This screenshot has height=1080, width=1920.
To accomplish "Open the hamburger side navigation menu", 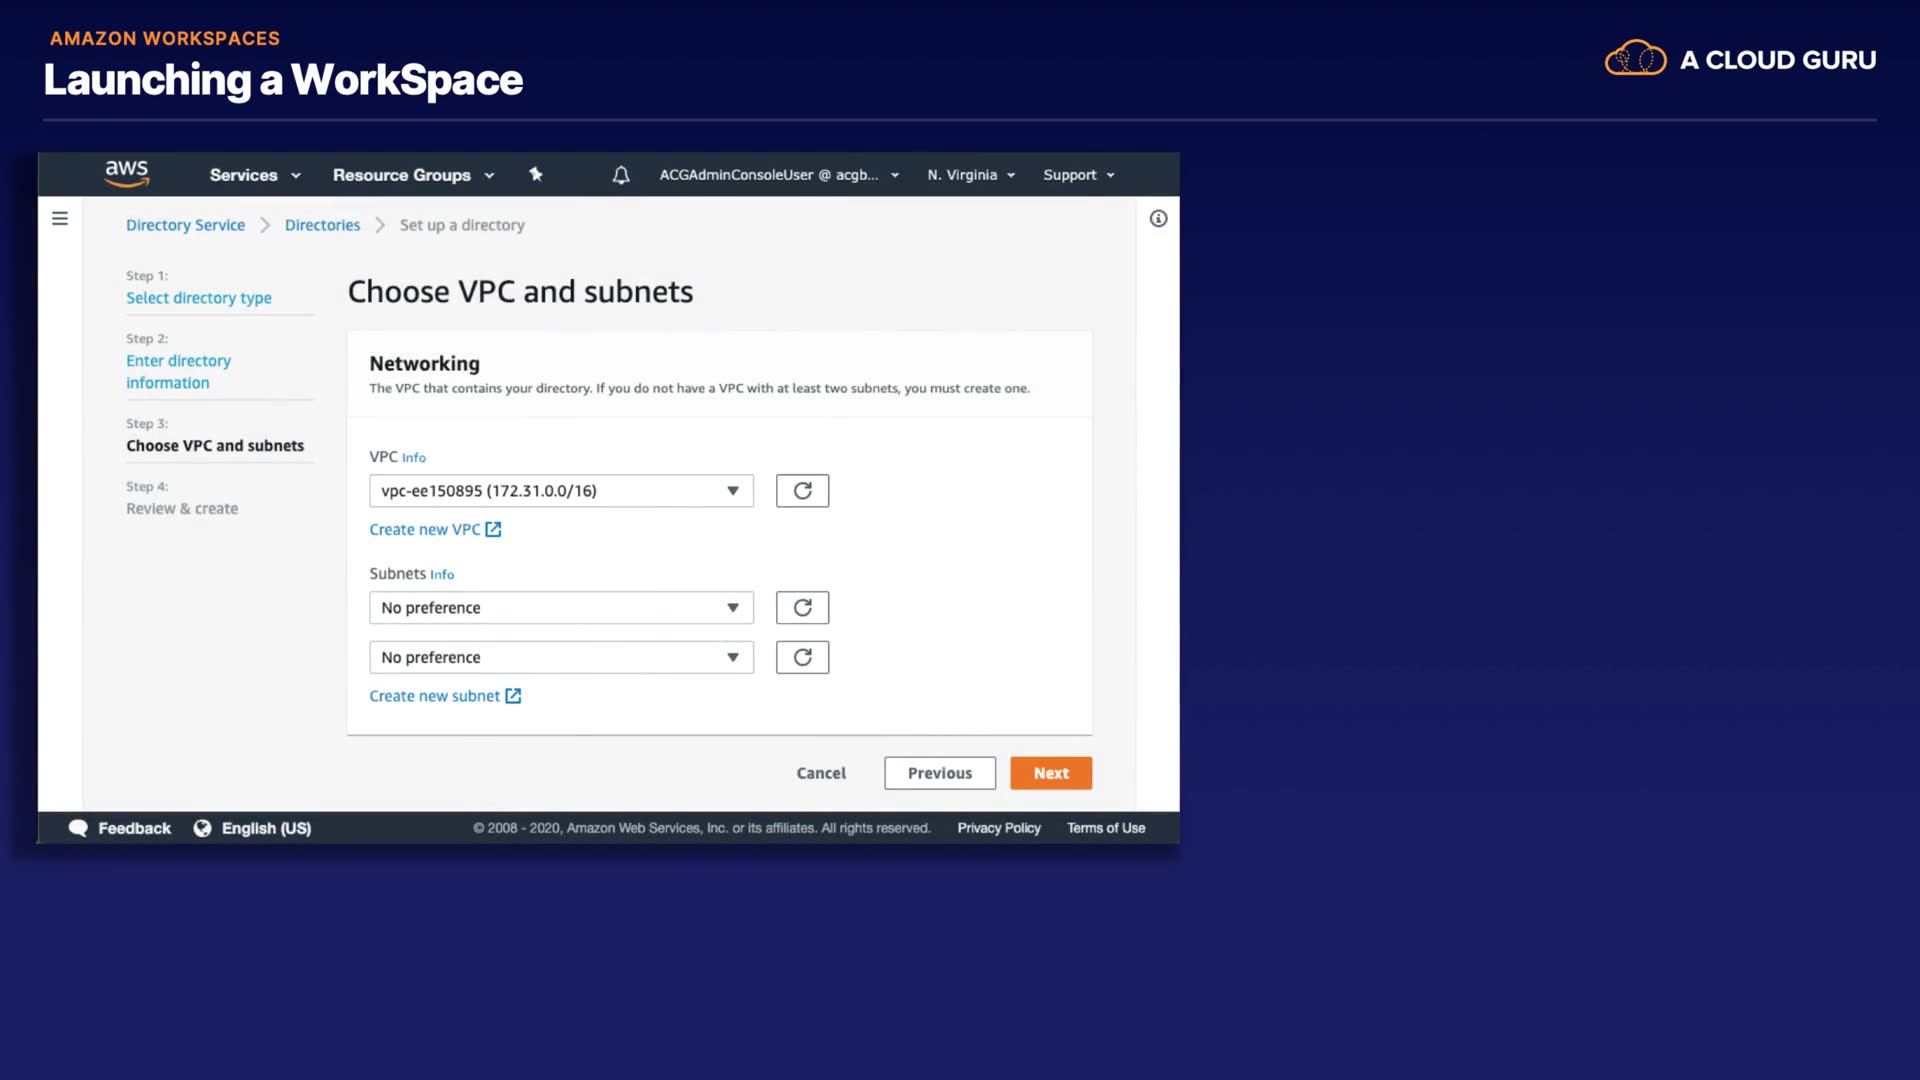I will pyautogui.click(x=60, y=218).
